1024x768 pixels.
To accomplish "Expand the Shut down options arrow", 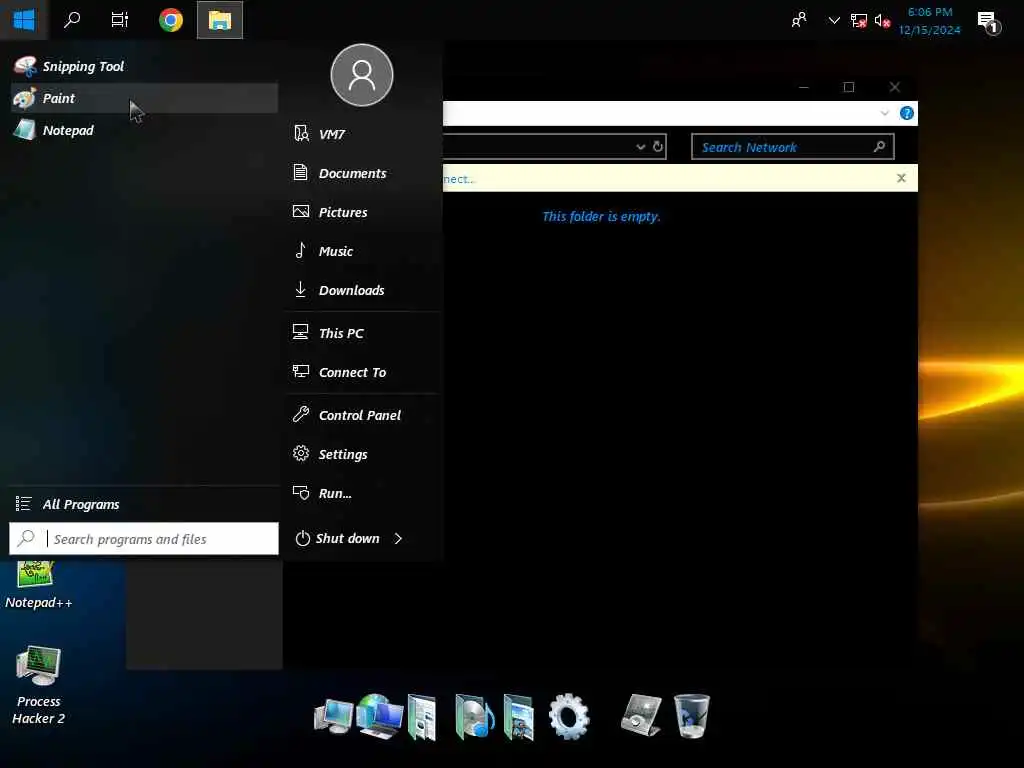I will click(398, 539).
